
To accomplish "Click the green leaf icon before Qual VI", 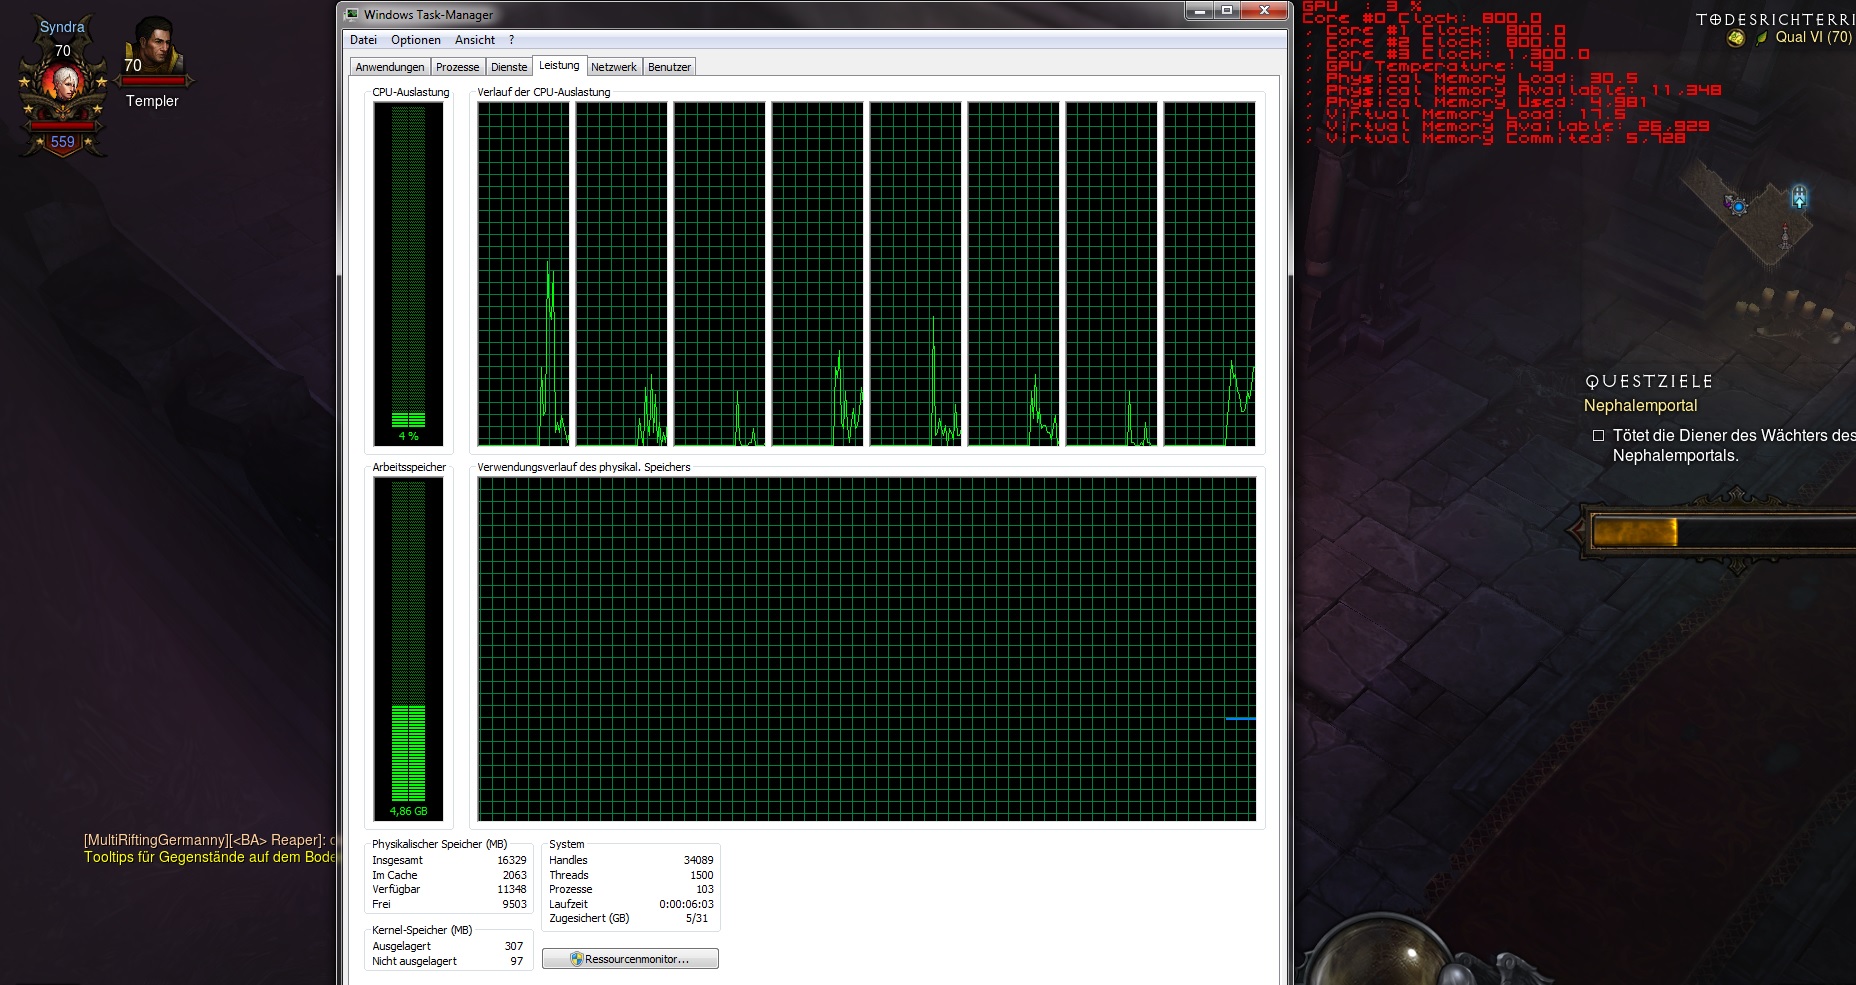I will coord(1761,38).
